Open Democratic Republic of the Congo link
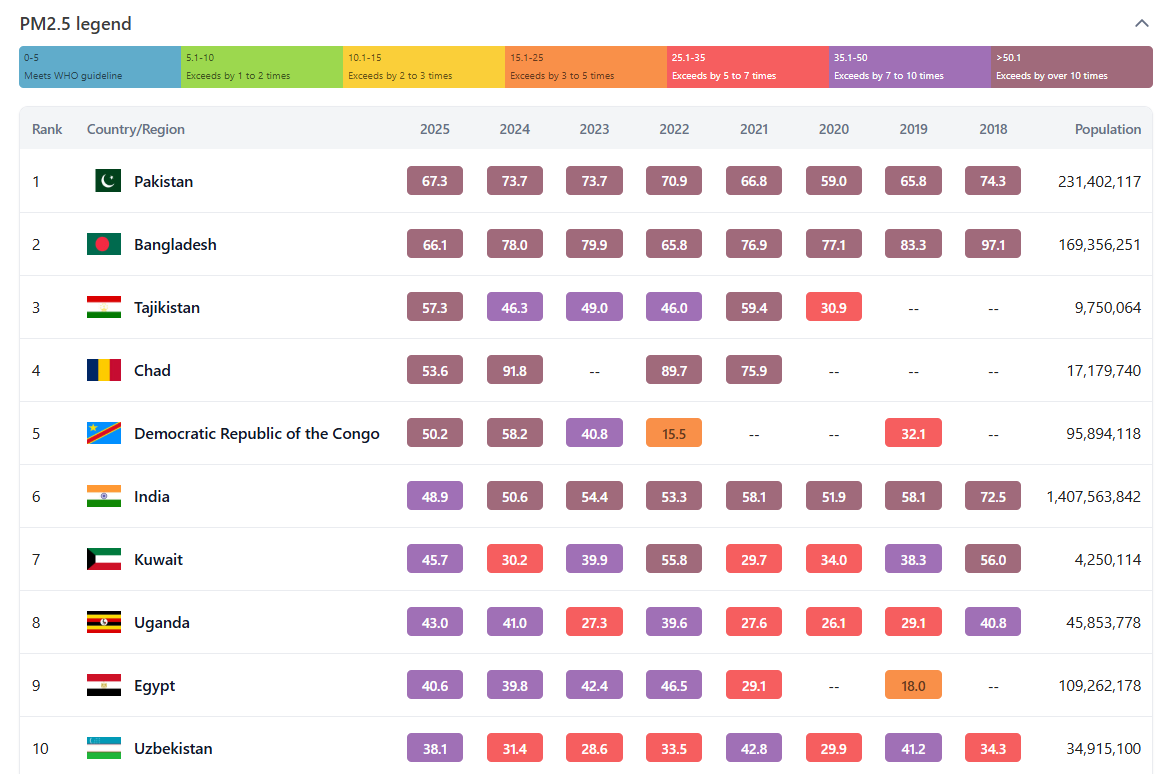Image resolution: width=1170 pixels, height=774 pixels. tap(257, 433)
